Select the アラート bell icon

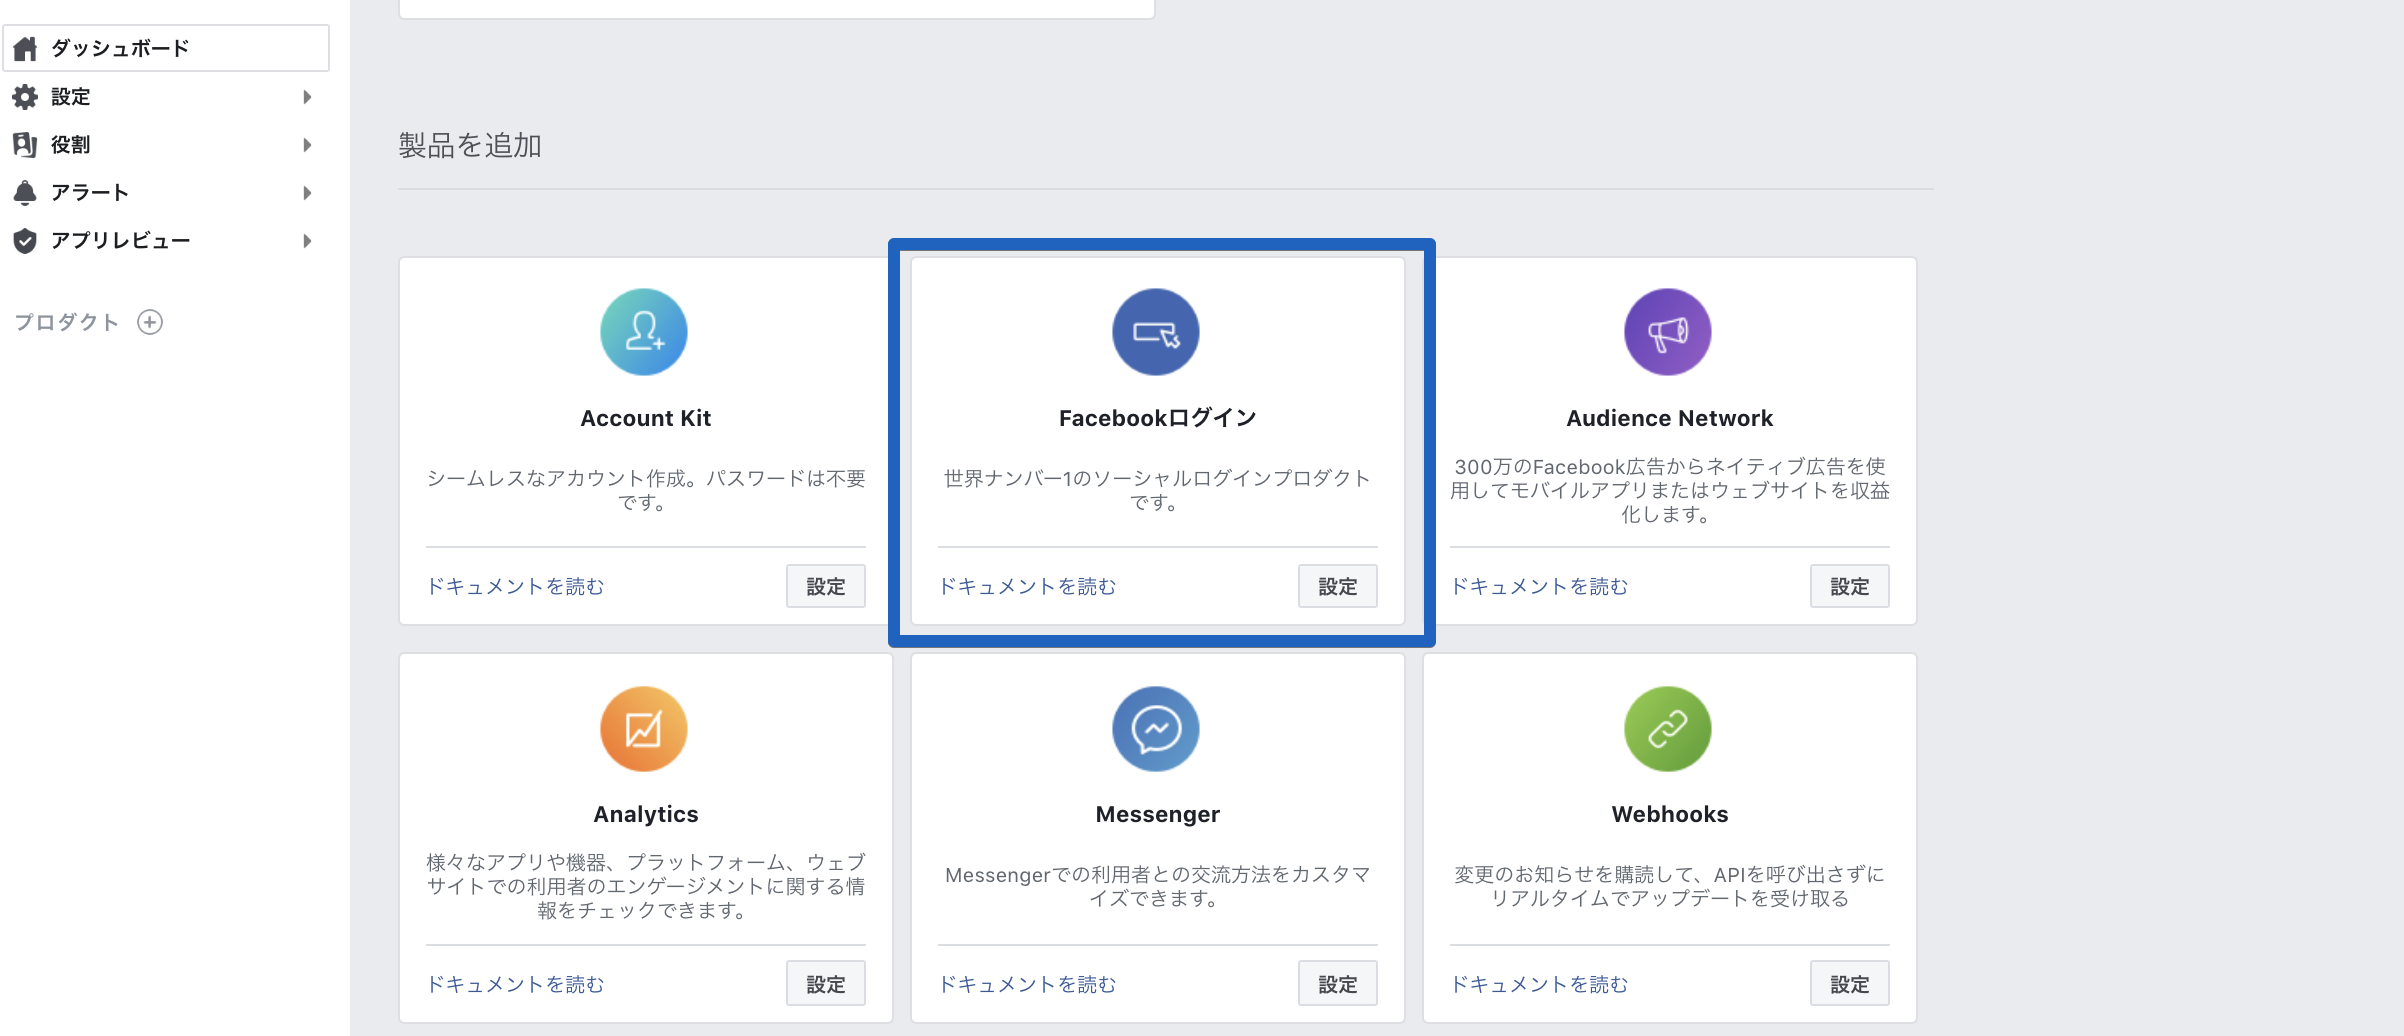coord(25,192)
